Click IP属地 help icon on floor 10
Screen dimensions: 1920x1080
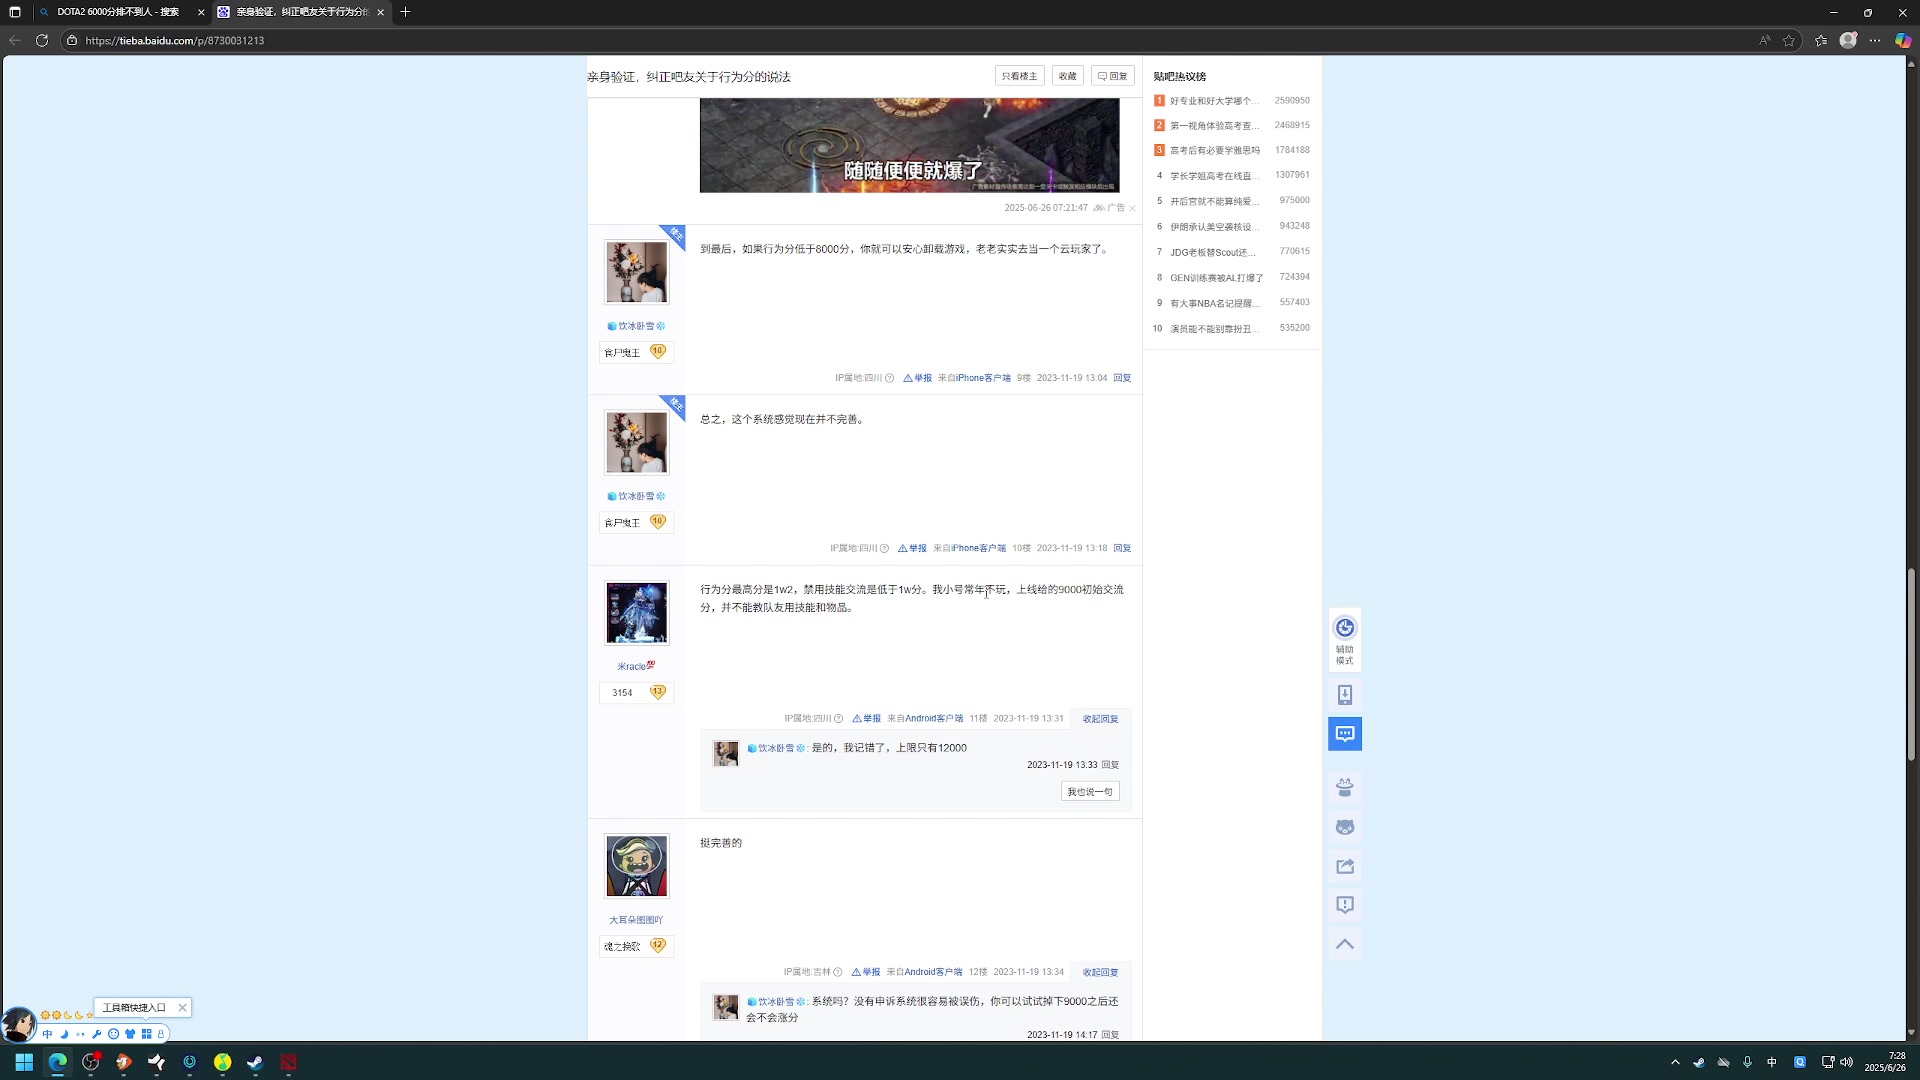884,548
